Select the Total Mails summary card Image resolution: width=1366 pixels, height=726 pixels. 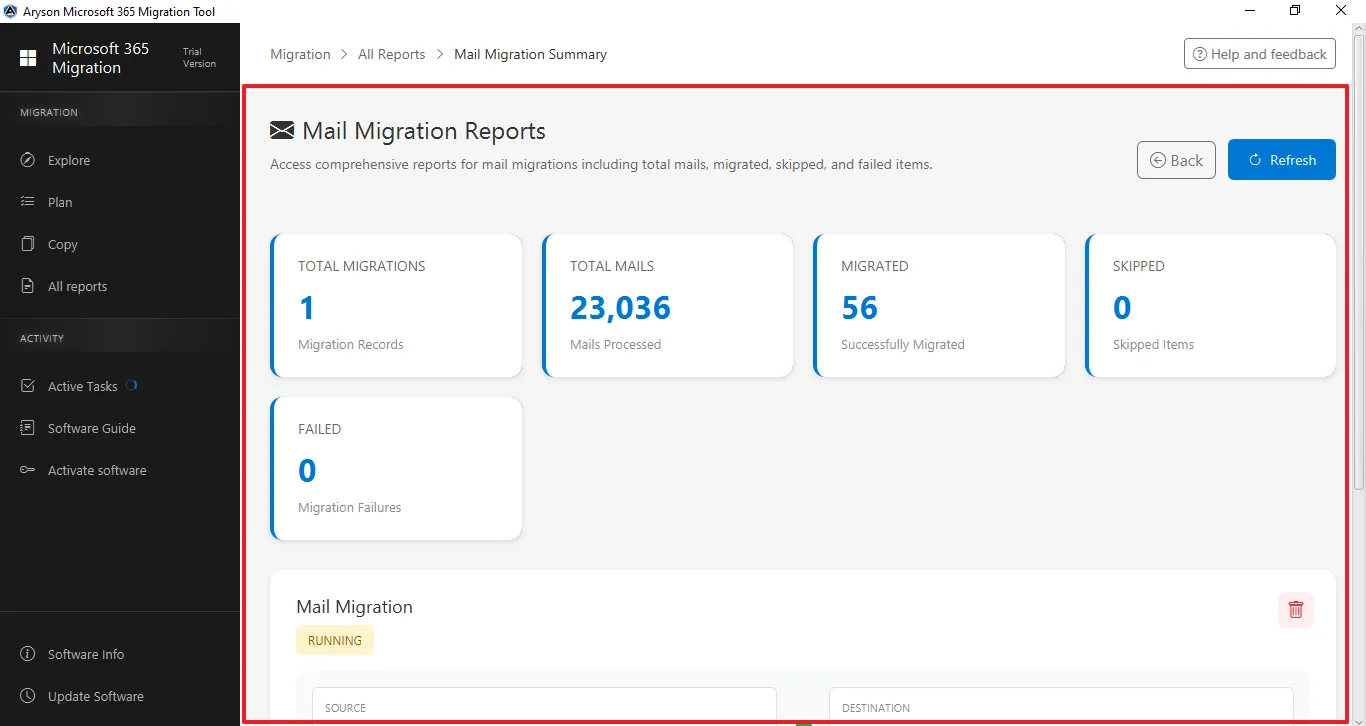[668, 306]
